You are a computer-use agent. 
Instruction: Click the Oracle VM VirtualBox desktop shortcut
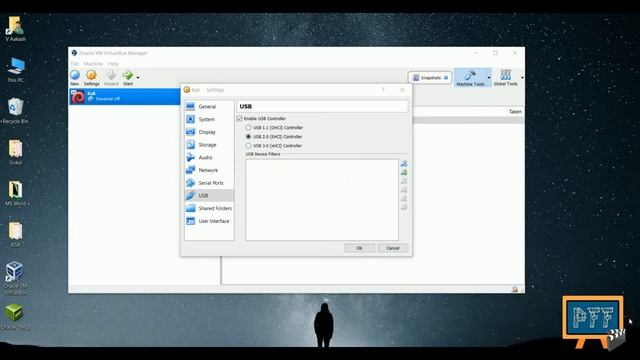coord(15,278)
